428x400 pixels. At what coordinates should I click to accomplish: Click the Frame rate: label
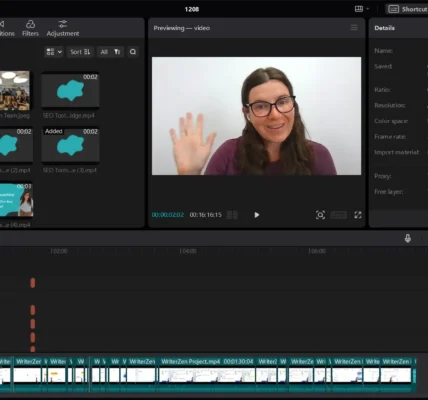coord(390,137)
